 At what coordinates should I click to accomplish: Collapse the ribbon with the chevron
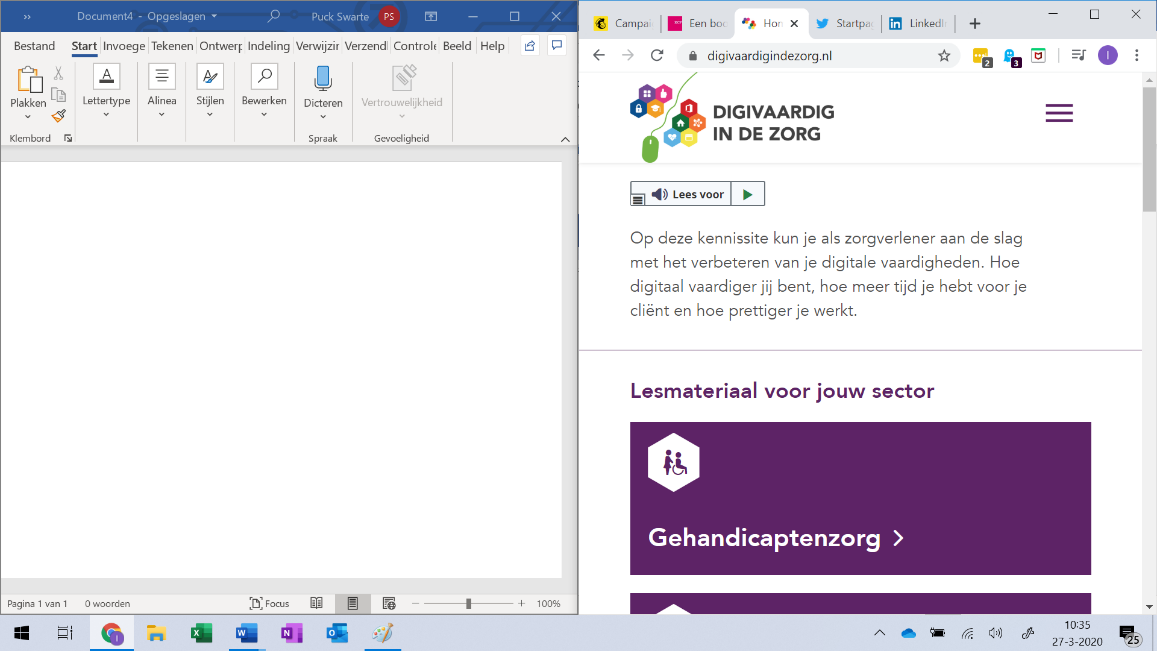pos(565,139)
